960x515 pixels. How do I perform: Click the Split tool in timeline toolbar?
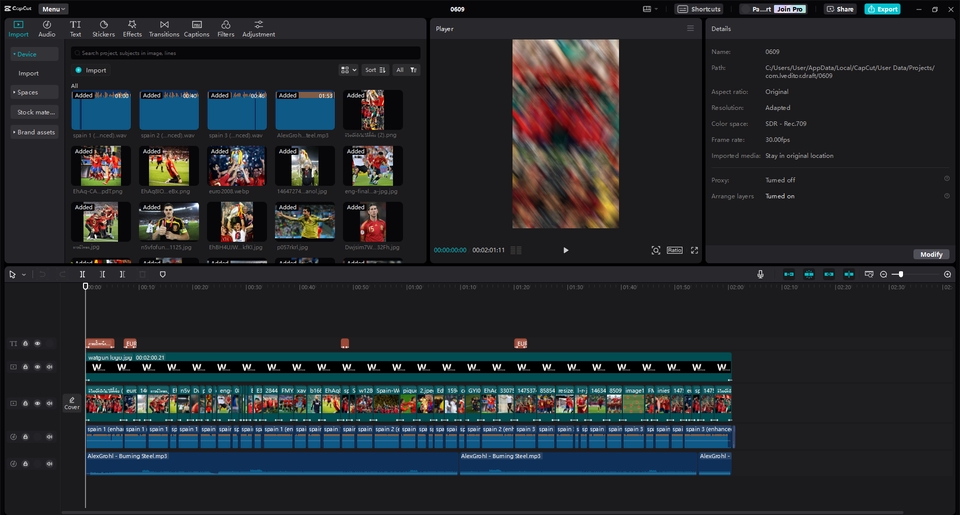tap(83, 274)
